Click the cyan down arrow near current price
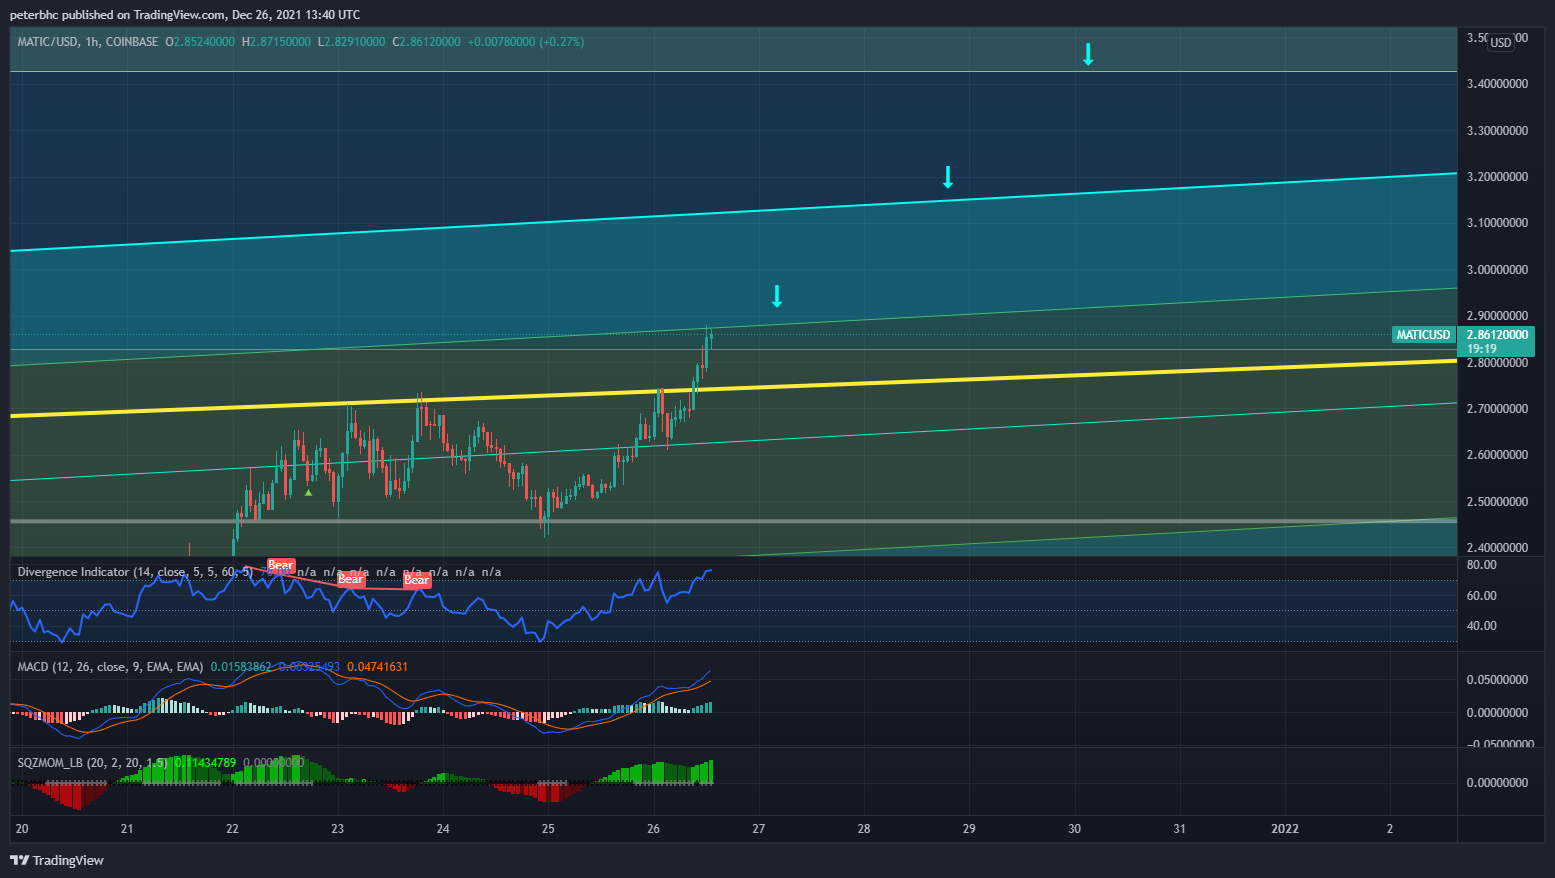 coord(777,296)
